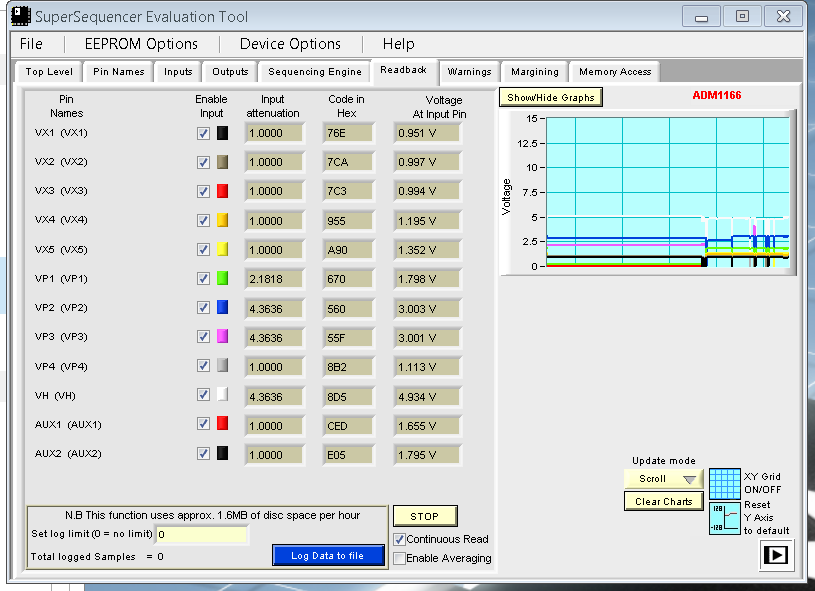Click the black color swatch for AUX2
Viewport: 815px width, 591px height.
[x=222, y=453]
